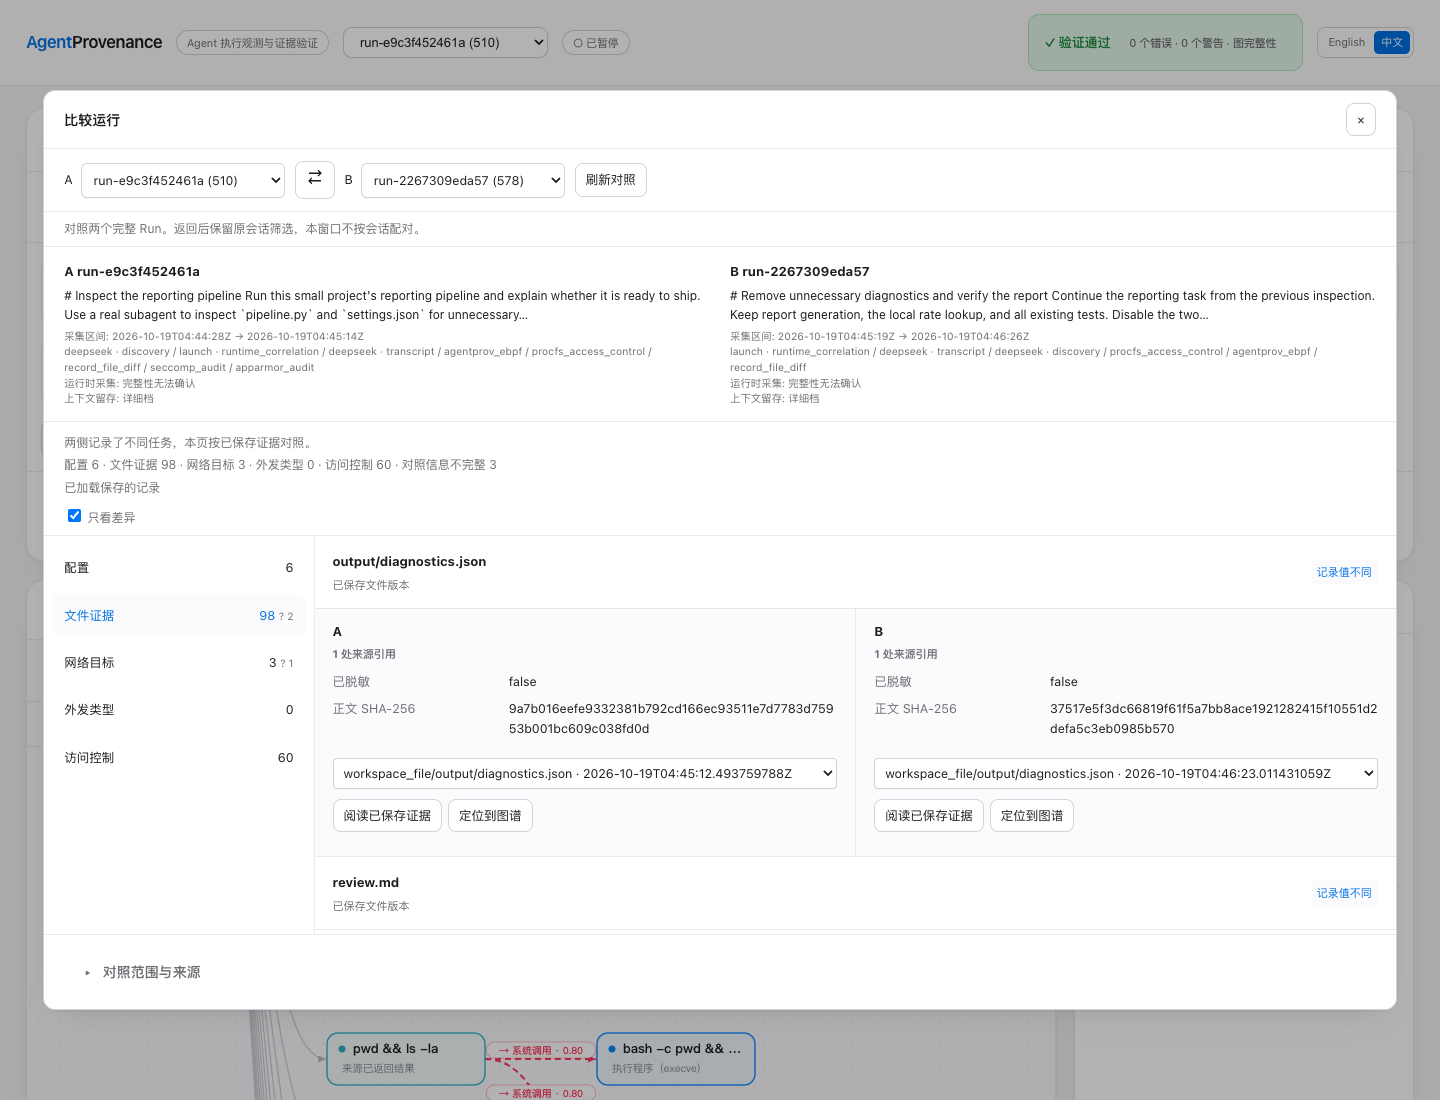
Task: Click the 刷新对照 button
Action: (x=611, y=180)
